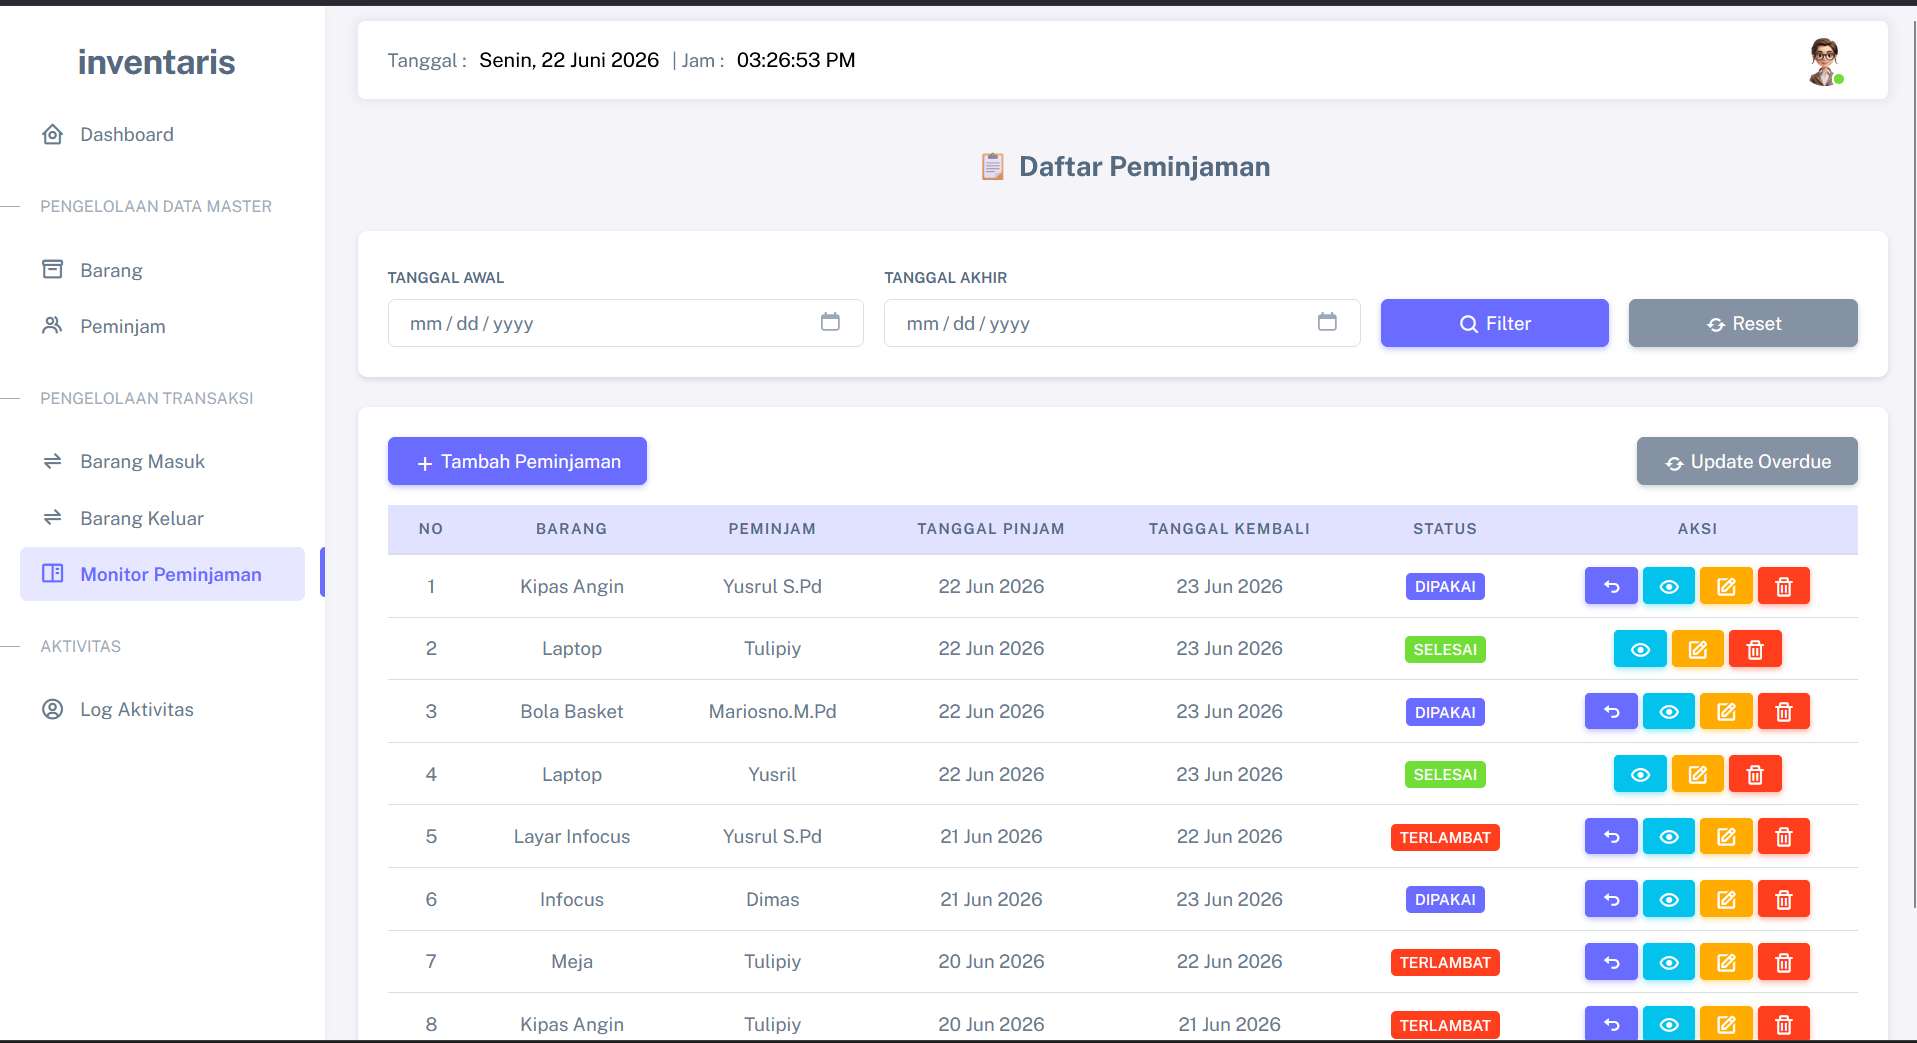This screenshot has height=1043, width=1917.
Task: Click the Tanggal Kembali column header
Action: point(1229,529)
